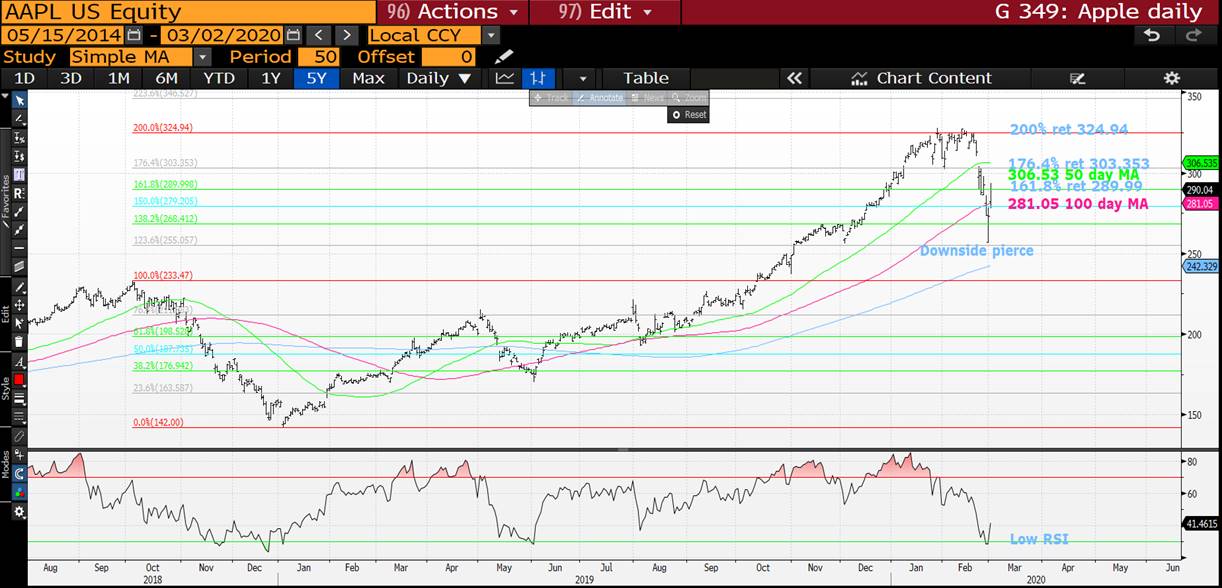The width and height of the screenshot is (1222, 588).
Task: Click the AAPL US Equity security field
Action: 188,12
